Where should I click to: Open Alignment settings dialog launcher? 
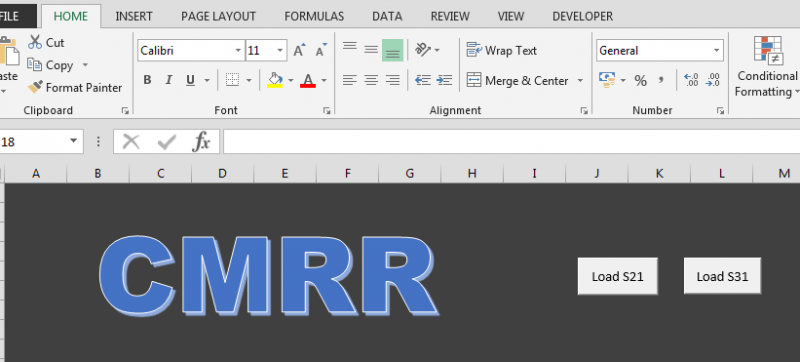tap(584, 110)
